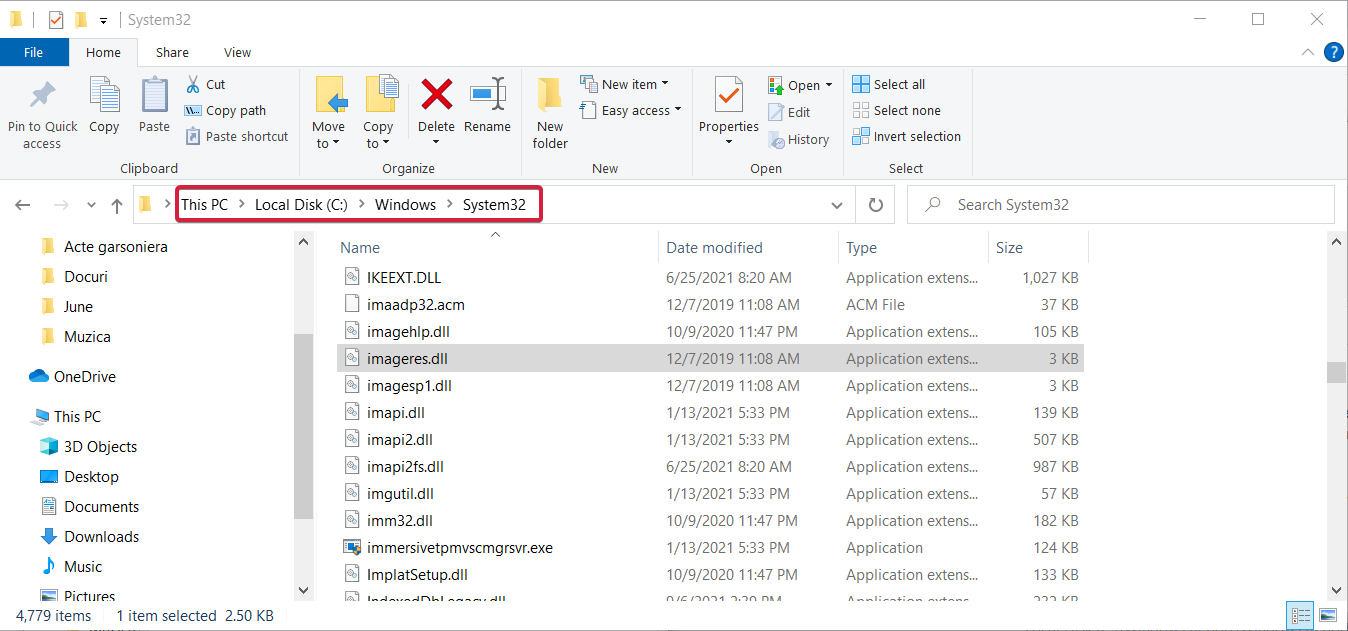Open the File menu
Screen dimensions: 1348x631
pos(34,52)
